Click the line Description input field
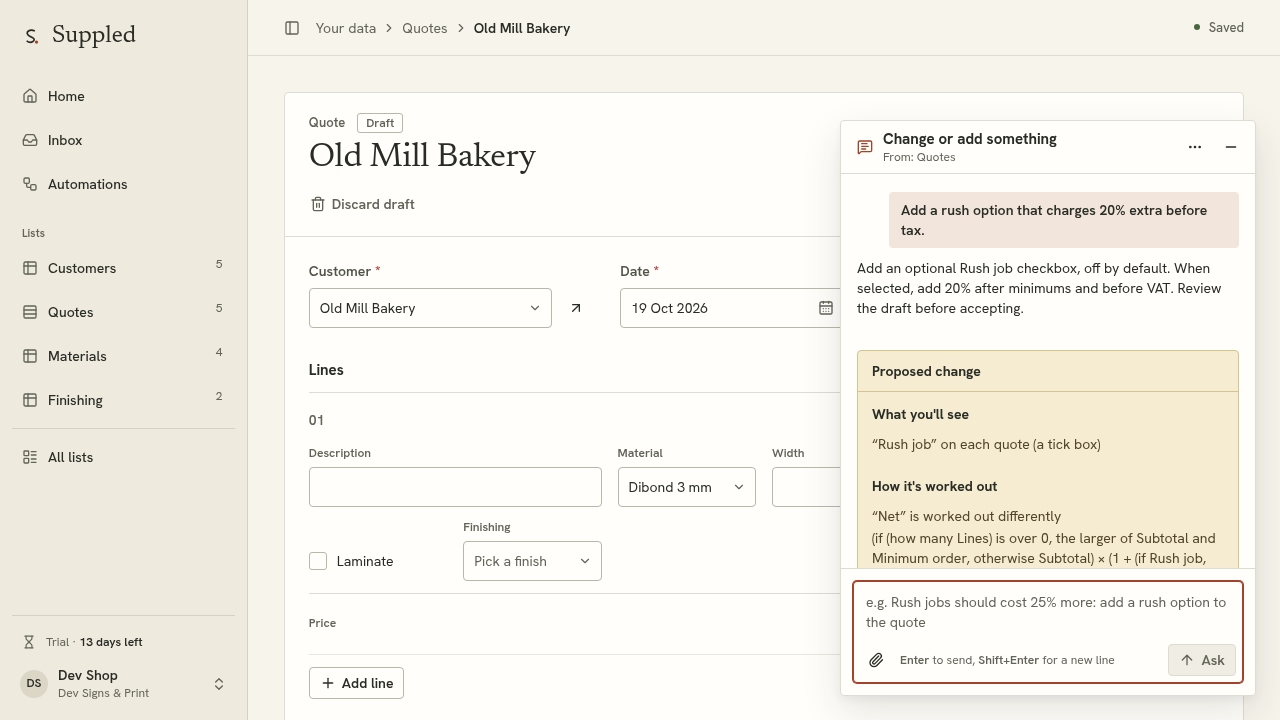The height and width of the screenshot is (720, 1280). (455, 487)
